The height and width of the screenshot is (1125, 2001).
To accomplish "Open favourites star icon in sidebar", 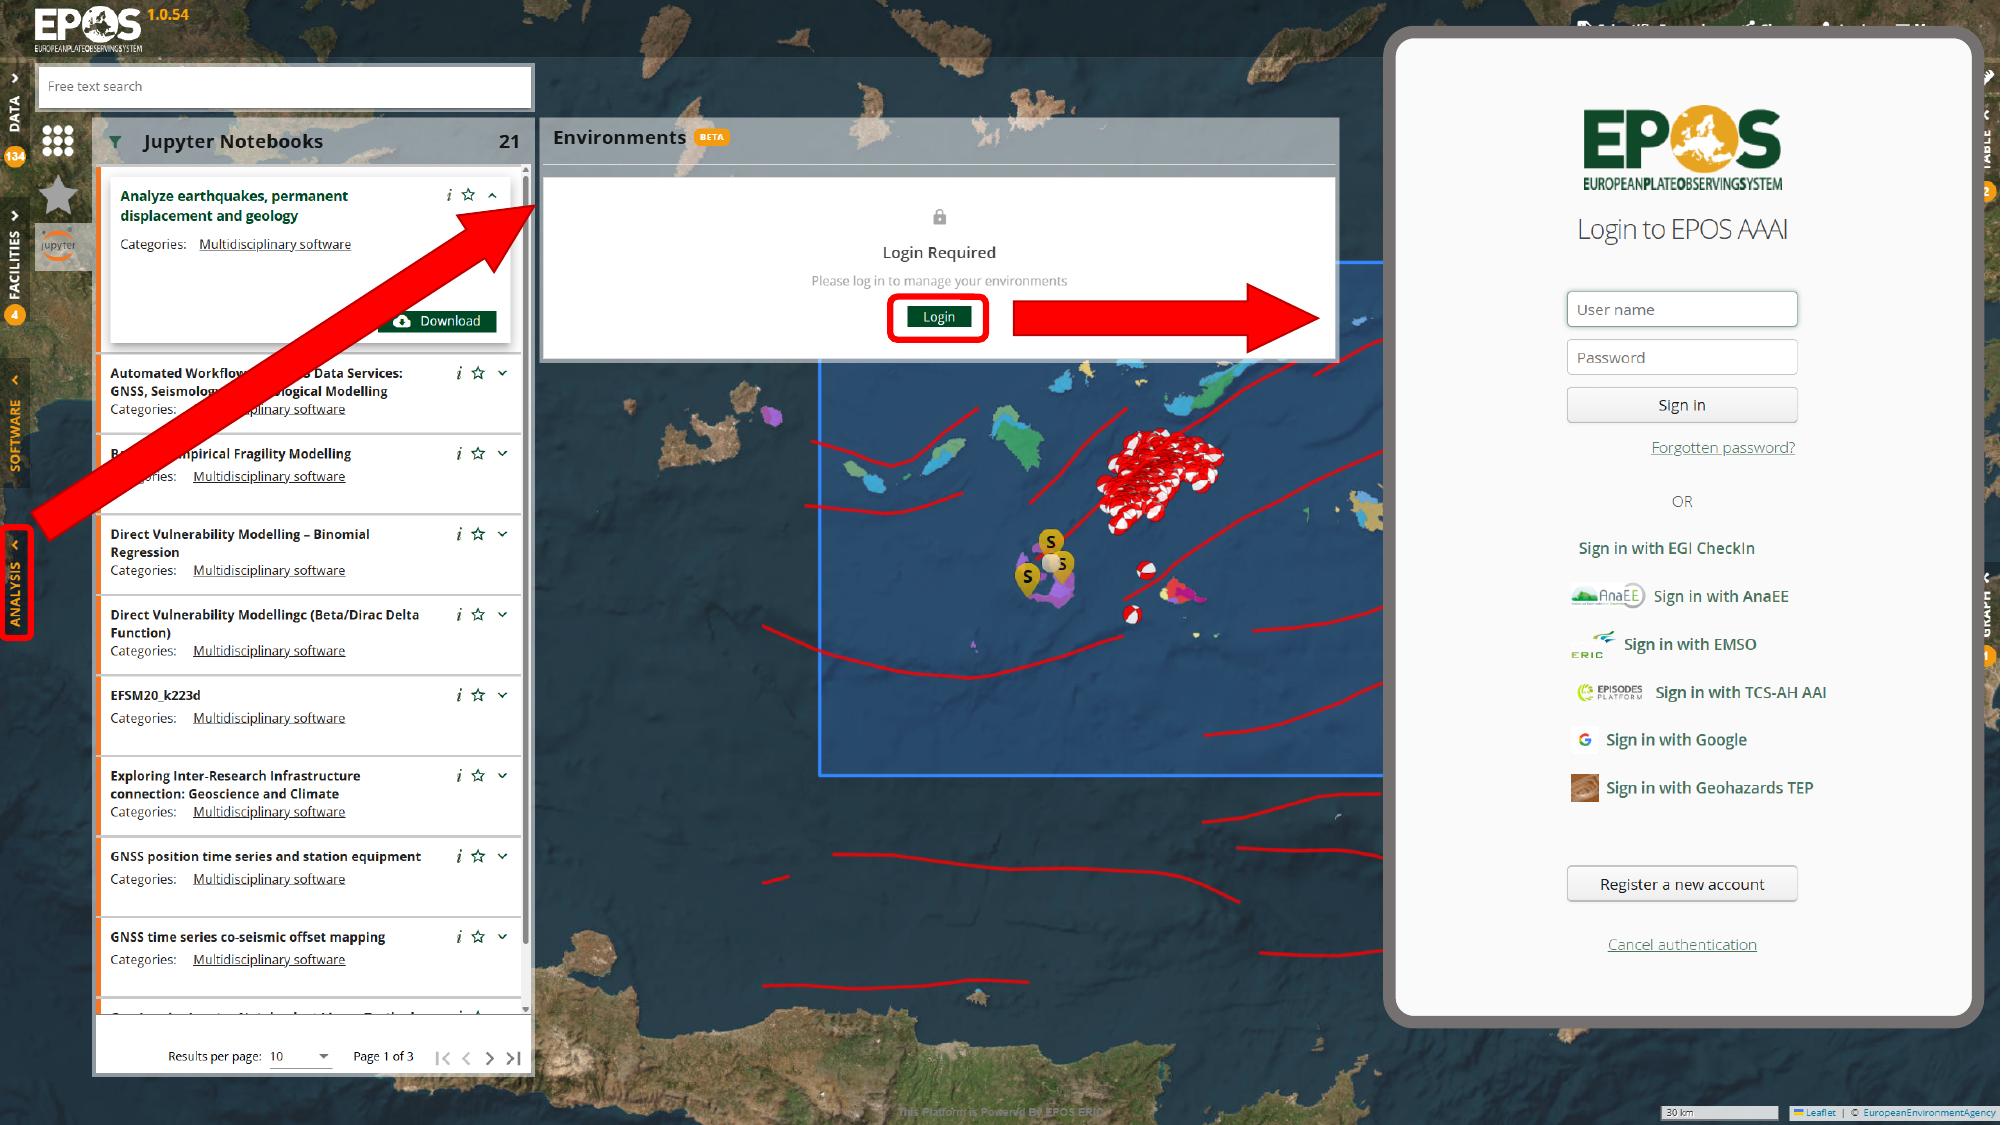I will [x=58, y=195].
